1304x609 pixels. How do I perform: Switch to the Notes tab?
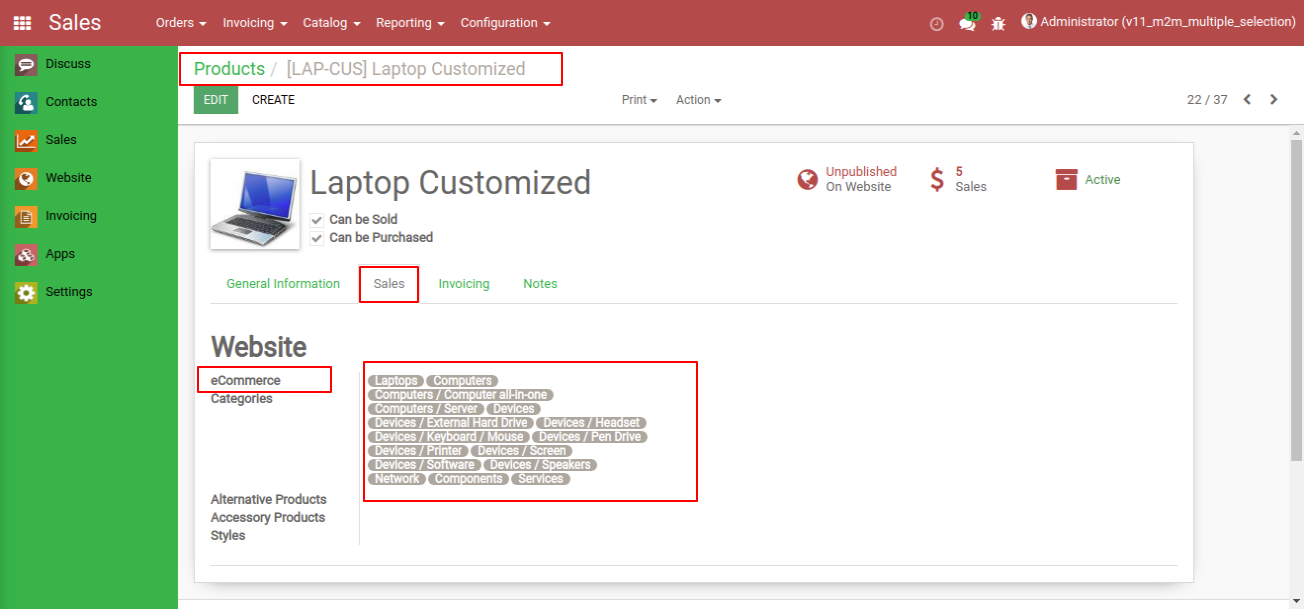(540, 283)
